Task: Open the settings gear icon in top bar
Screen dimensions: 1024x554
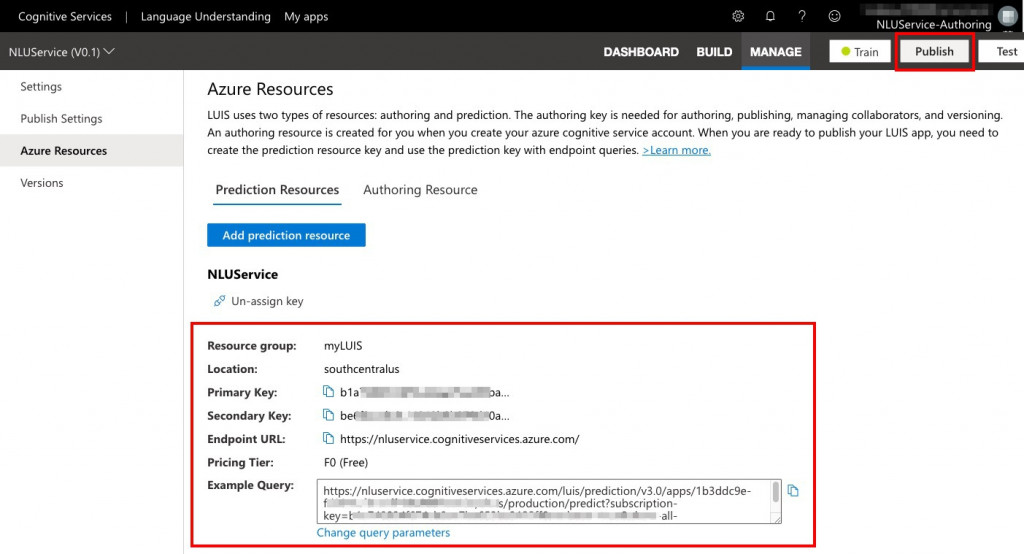Action: pyautogui.click(x=738, y=16)
